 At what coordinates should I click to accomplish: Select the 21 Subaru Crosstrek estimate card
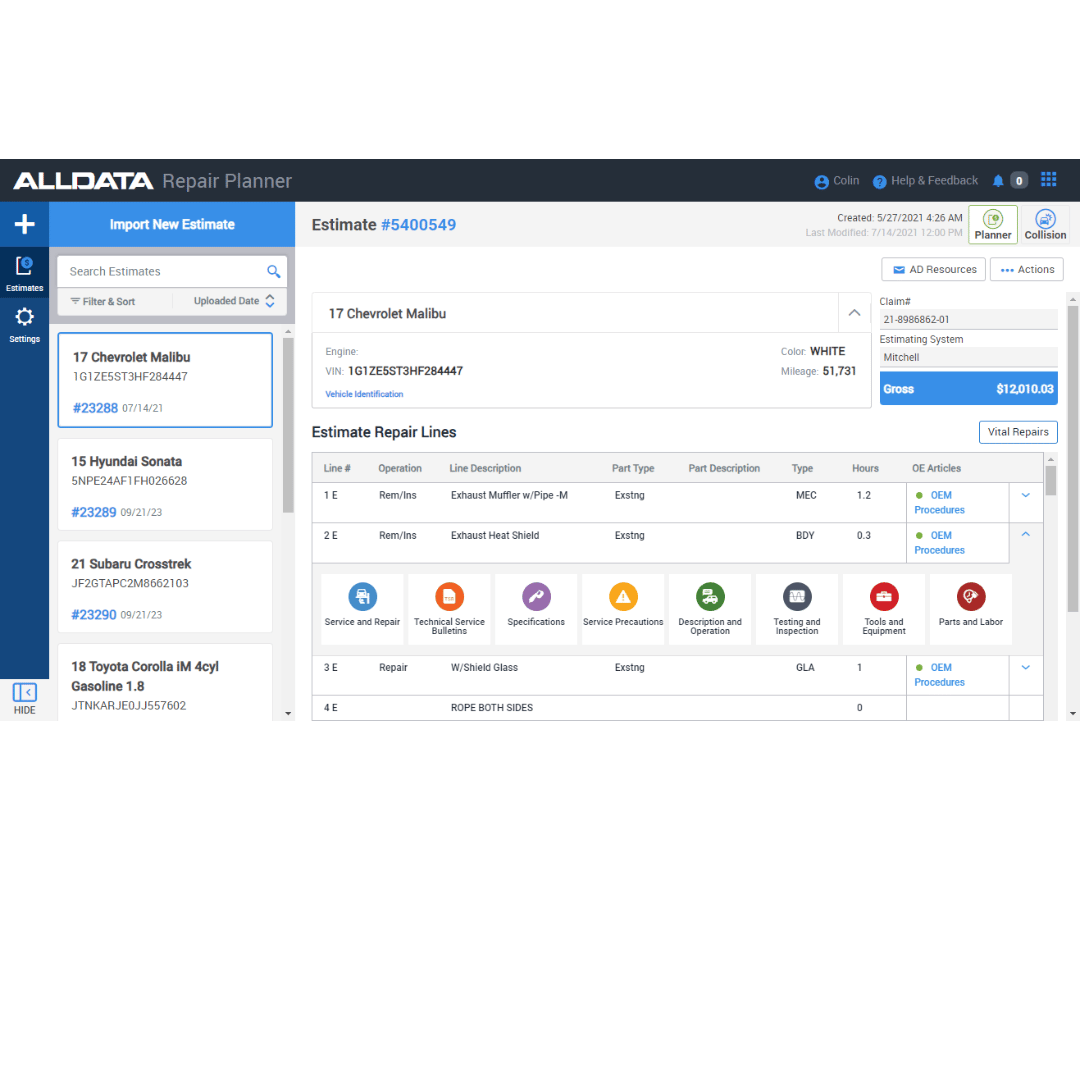point(165,587)
